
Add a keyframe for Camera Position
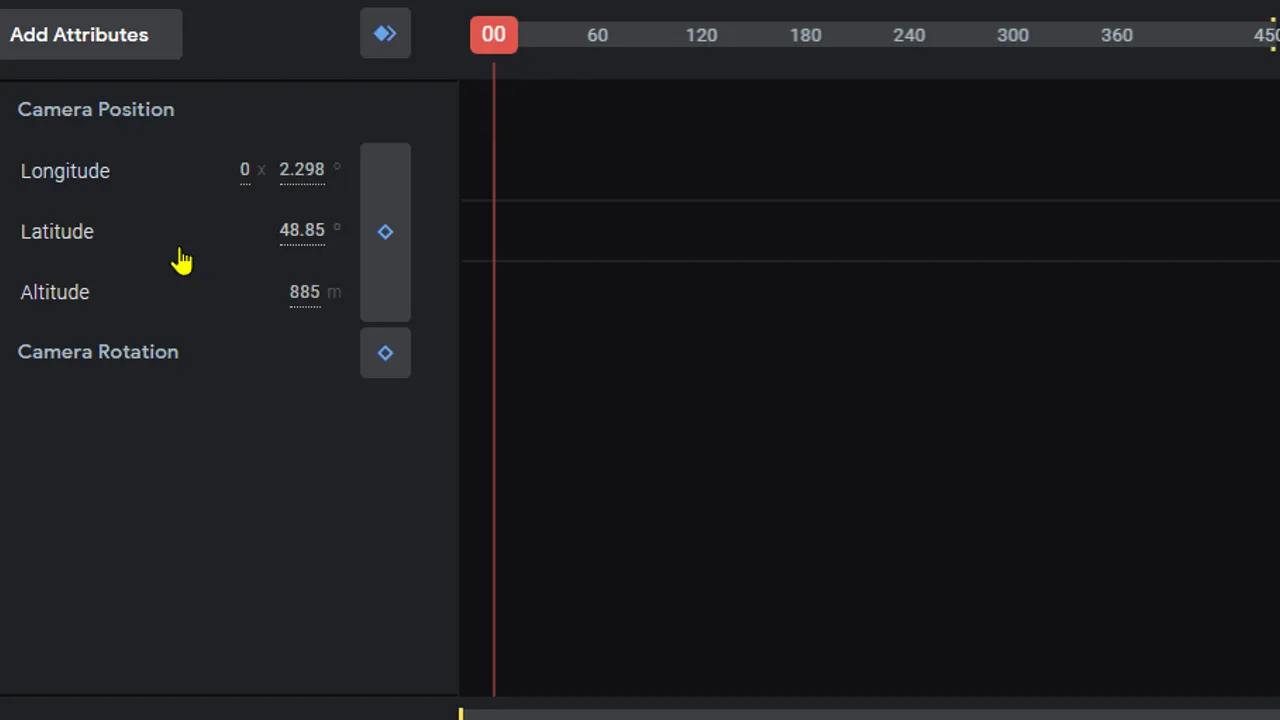pyautogui.click(x=385, y=232)
